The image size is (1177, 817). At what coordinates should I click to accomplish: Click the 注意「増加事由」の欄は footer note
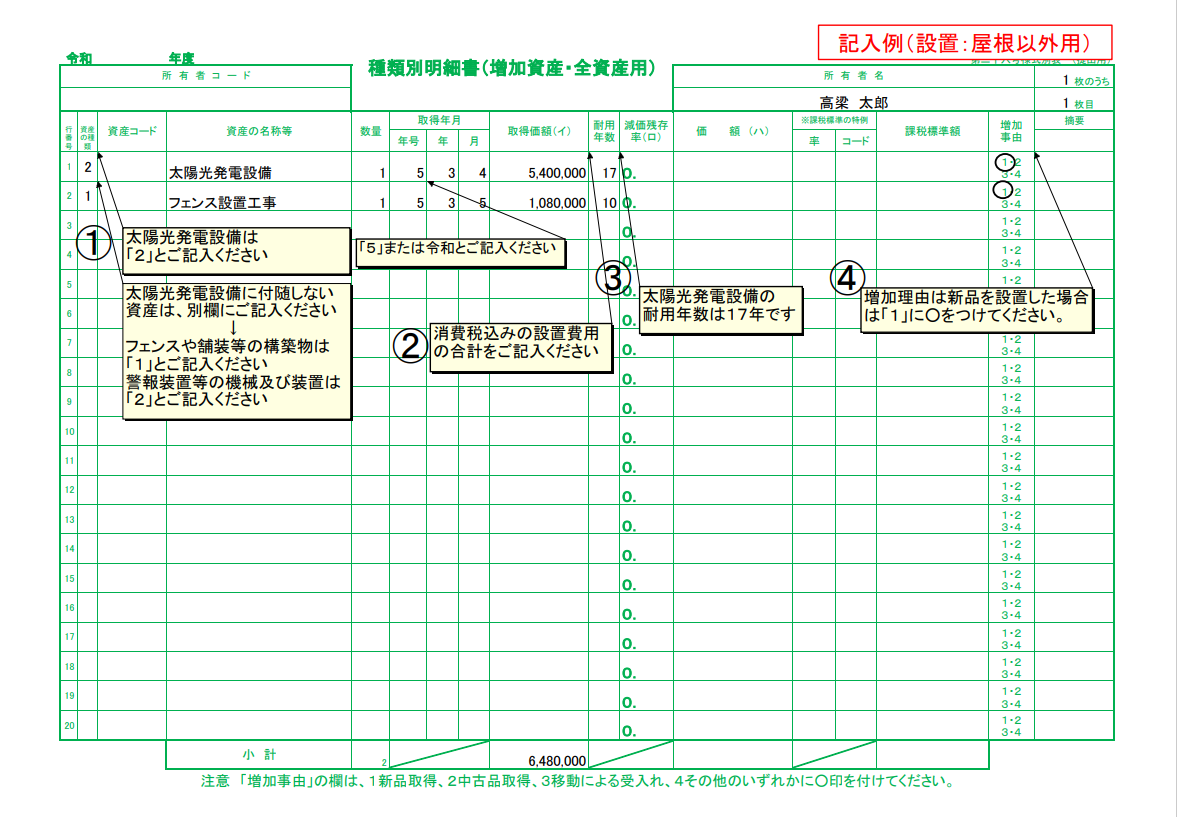[577, 781]
